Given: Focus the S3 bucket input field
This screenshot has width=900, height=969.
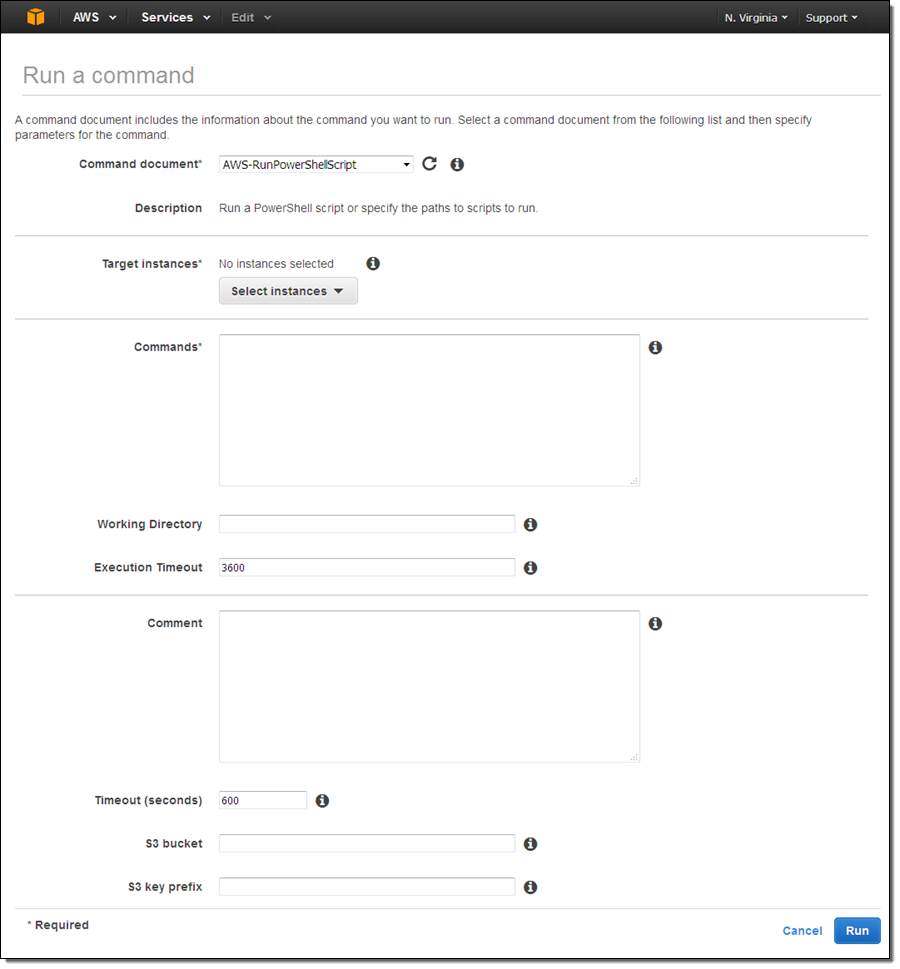Looking at the screenshot, I should 366,844.
